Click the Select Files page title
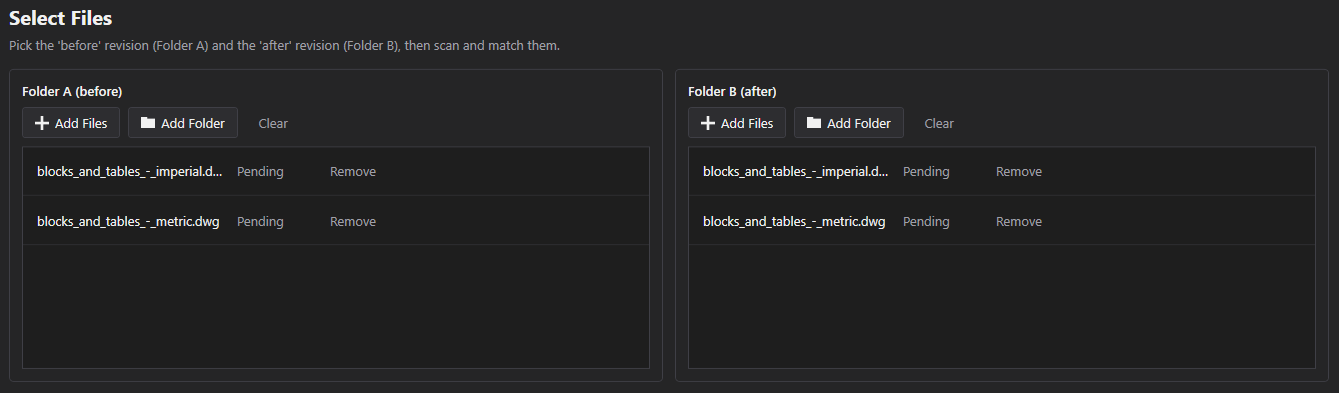1339x393 pixels. coord(60,18)
